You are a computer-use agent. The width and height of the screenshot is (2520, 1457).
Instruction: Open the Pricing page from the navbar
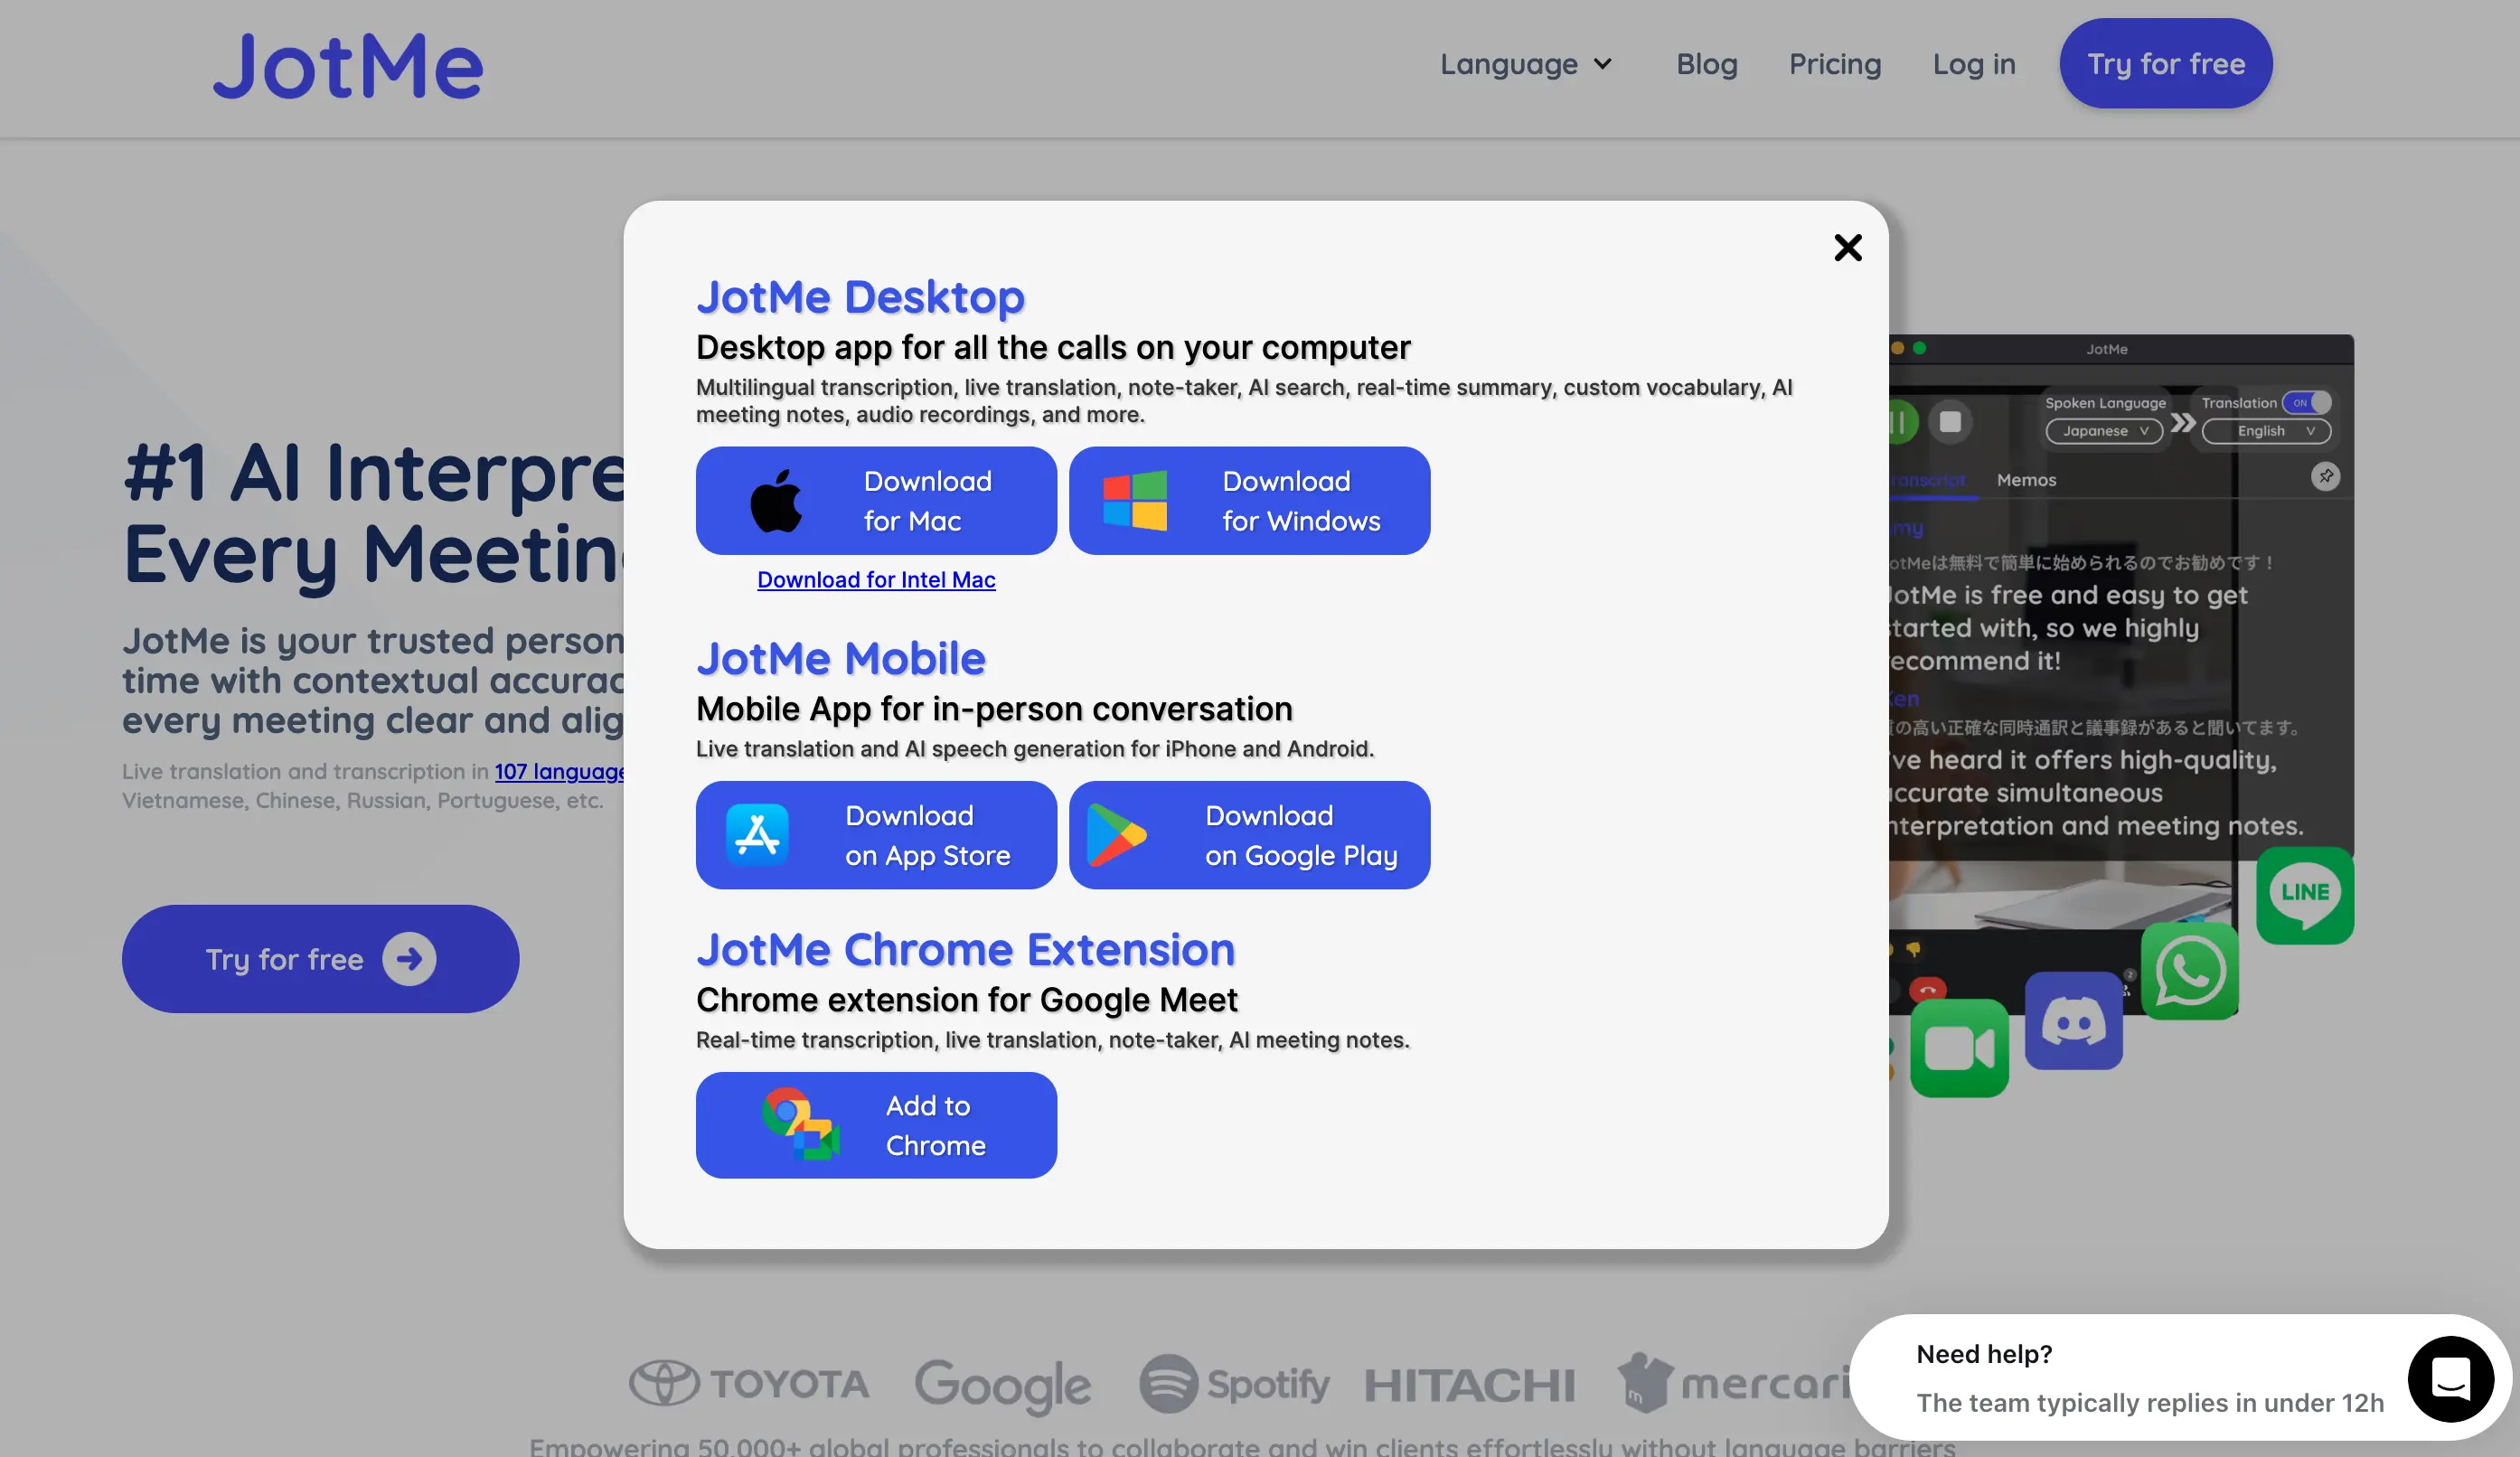[x=1834, y=64]
